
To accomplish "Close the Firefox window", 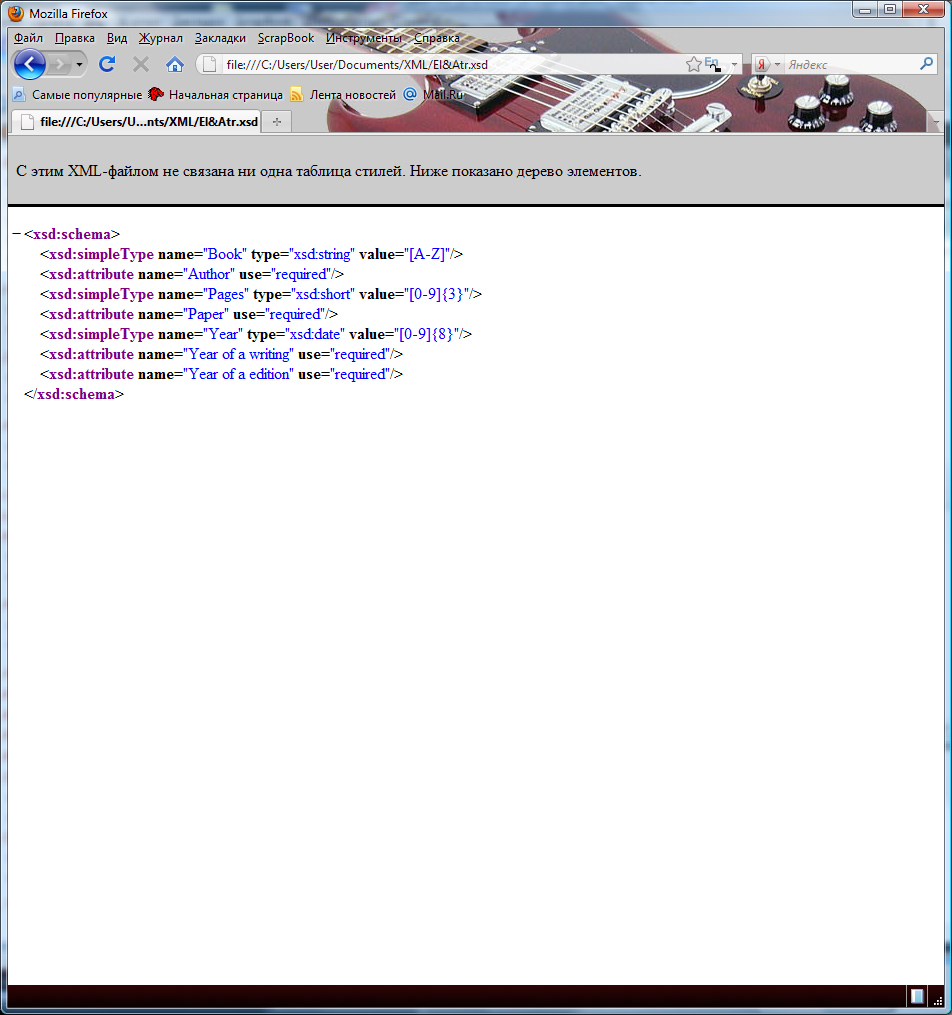I will pos(924,10).
